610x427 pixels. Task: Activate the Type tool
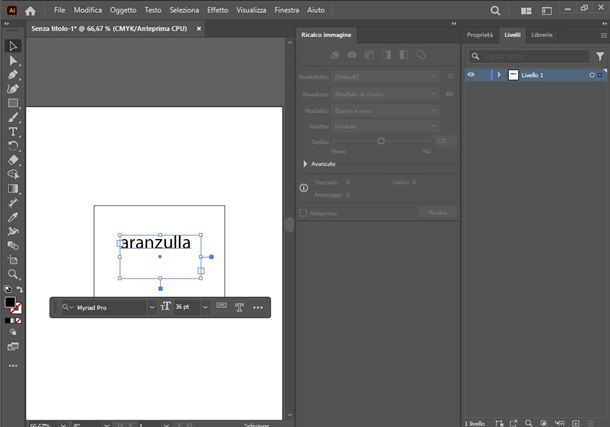[x=13, y=131]
